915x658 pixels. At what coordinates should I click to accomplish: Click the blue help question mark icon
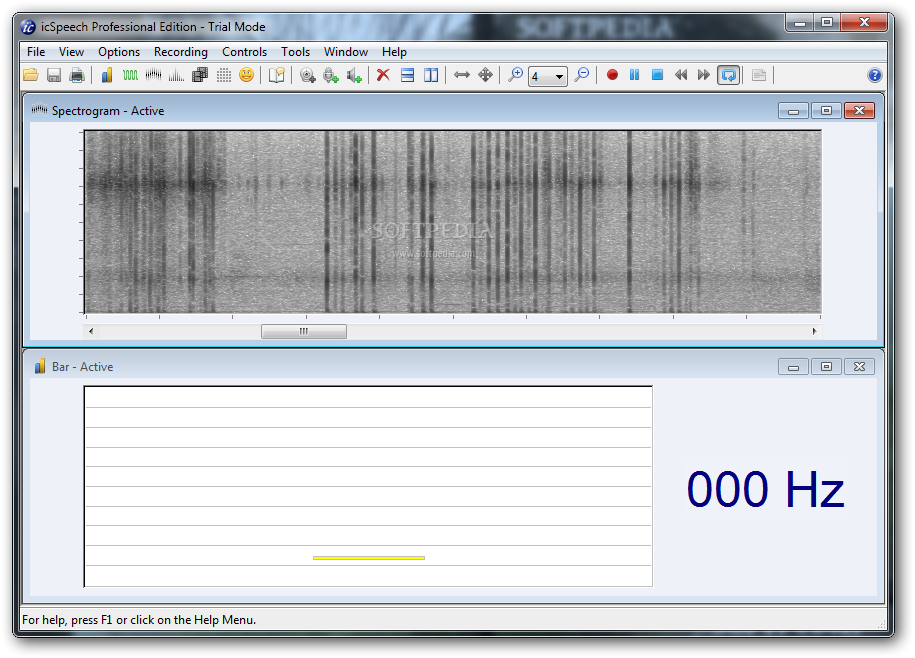[874, 75]
